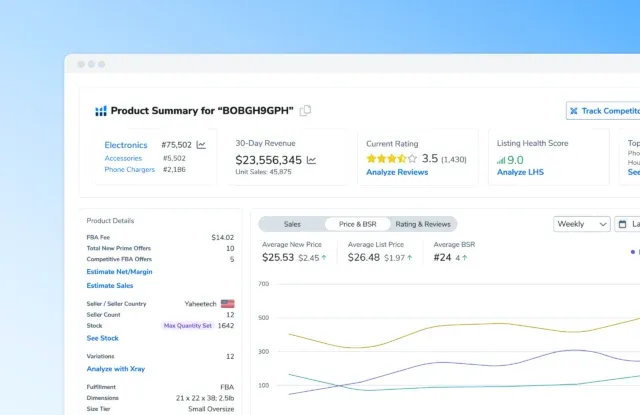This screenshot has height=415, width=640.
Task: Click the Listing Health Score signal icon
Action: 501,160
